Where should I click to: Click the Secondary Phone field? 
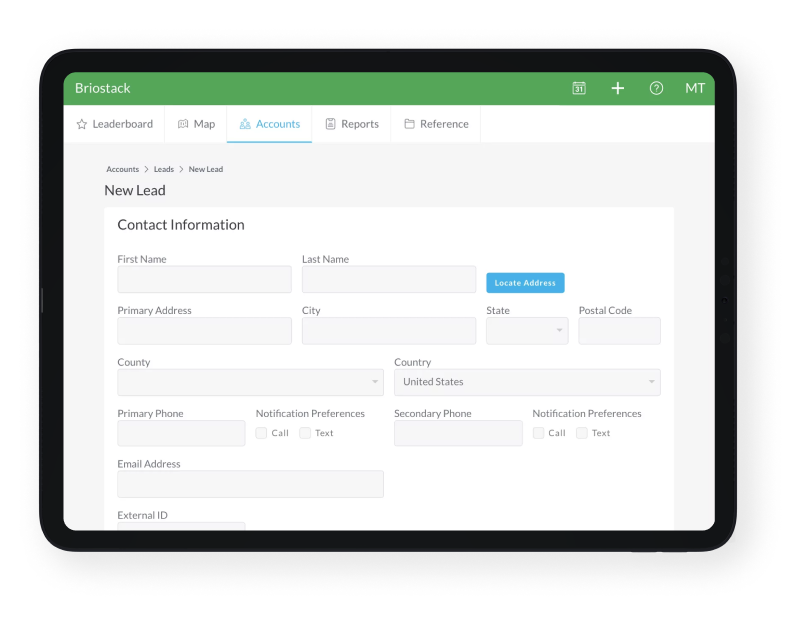pyautogui.click(x=458, y=433)
